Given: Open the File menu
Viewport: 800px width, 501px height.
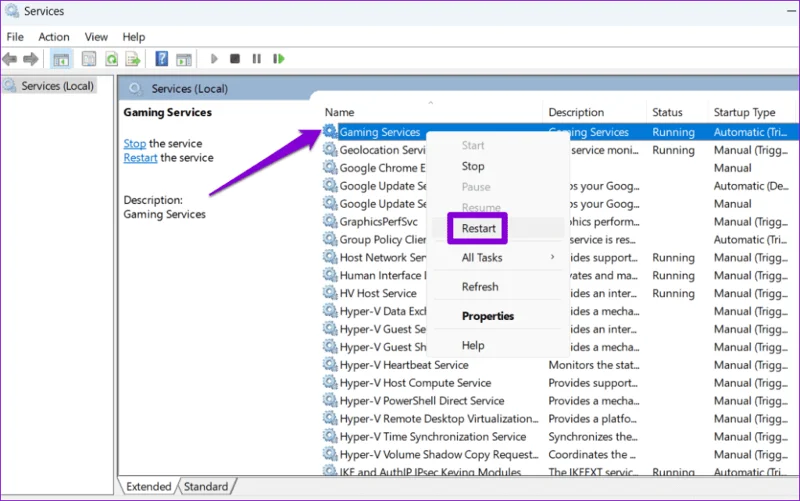Looking at the screenshot, I should [15, 37].
